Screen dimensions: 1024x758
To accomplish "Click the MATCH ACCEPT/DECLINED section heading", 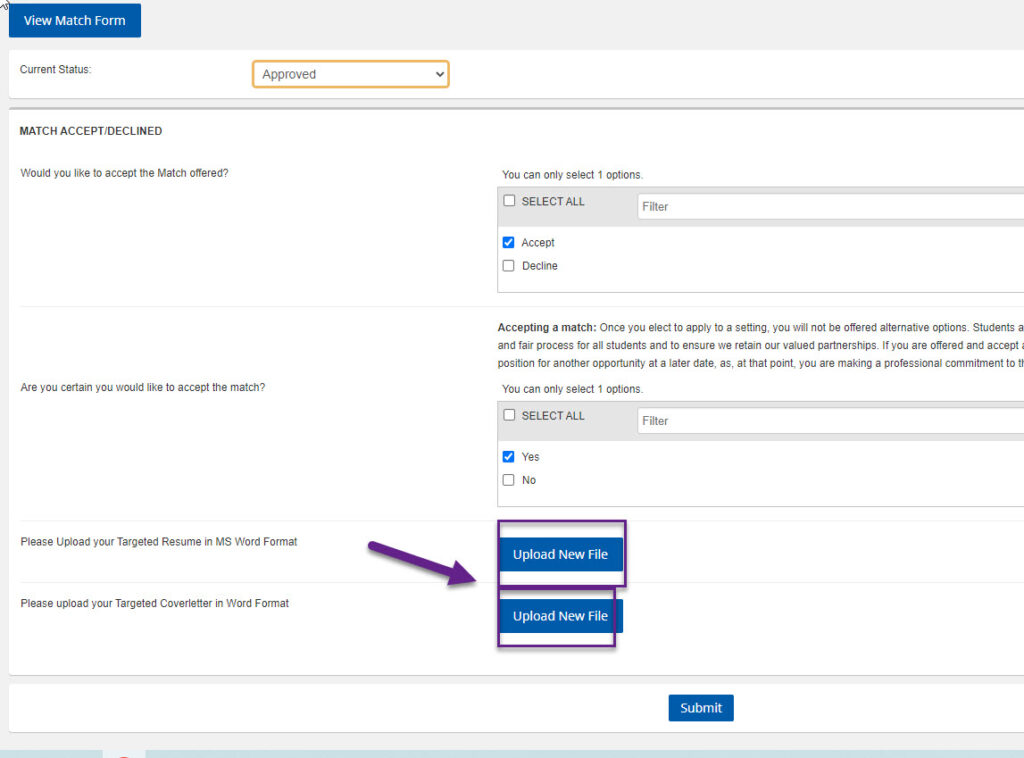I will pos(91,131).
